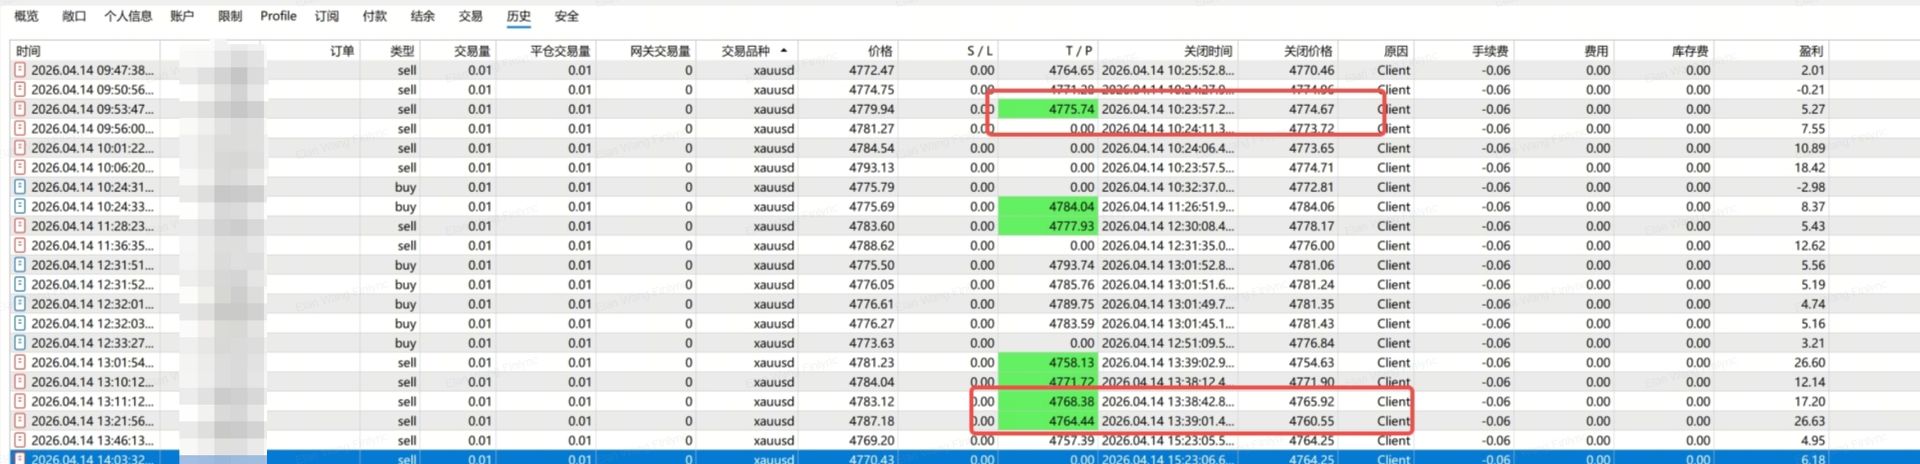1920x464 pixels.
Task: Click the profit value 18.42
Action: pyautogui.click(x=1809, y=168)
